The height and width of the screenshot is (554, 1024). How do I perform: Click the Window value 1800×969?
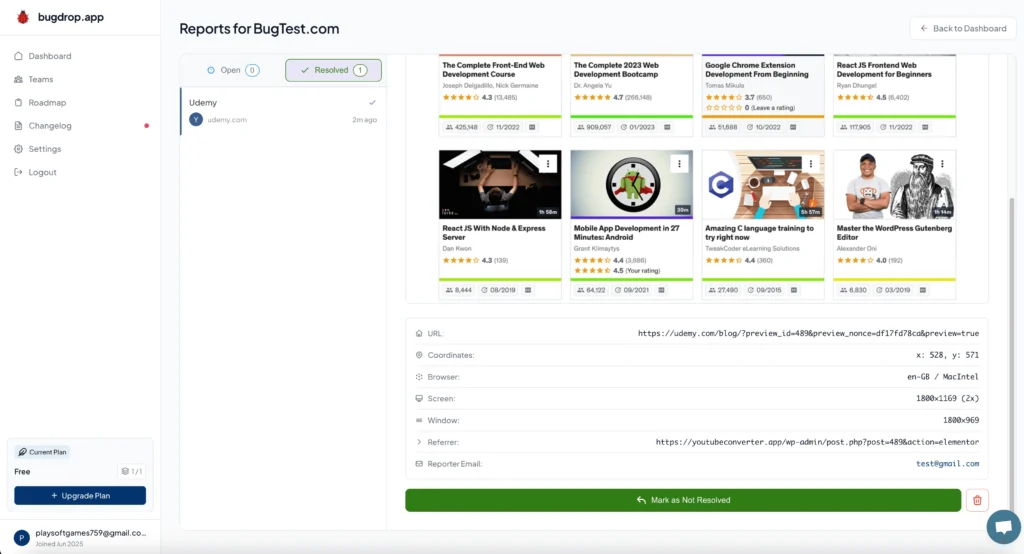tap(961, 420)
